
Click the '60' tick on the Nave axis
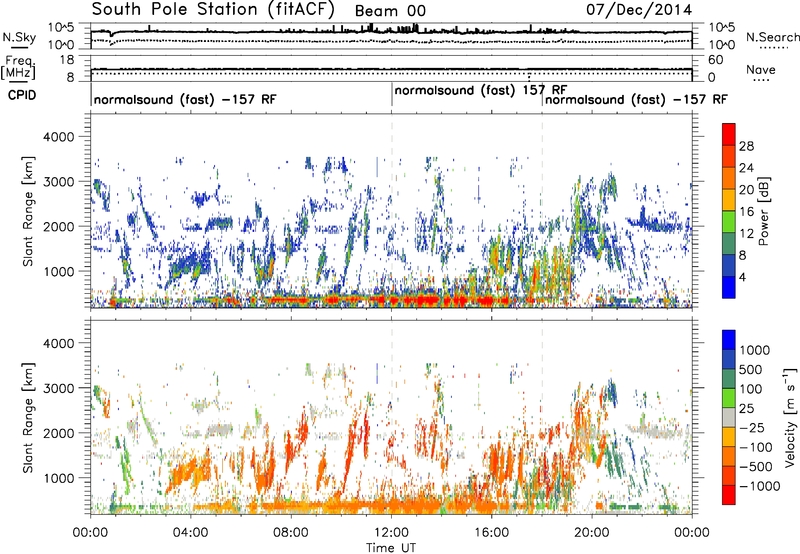pyautogui.click(x=715, y=60)
